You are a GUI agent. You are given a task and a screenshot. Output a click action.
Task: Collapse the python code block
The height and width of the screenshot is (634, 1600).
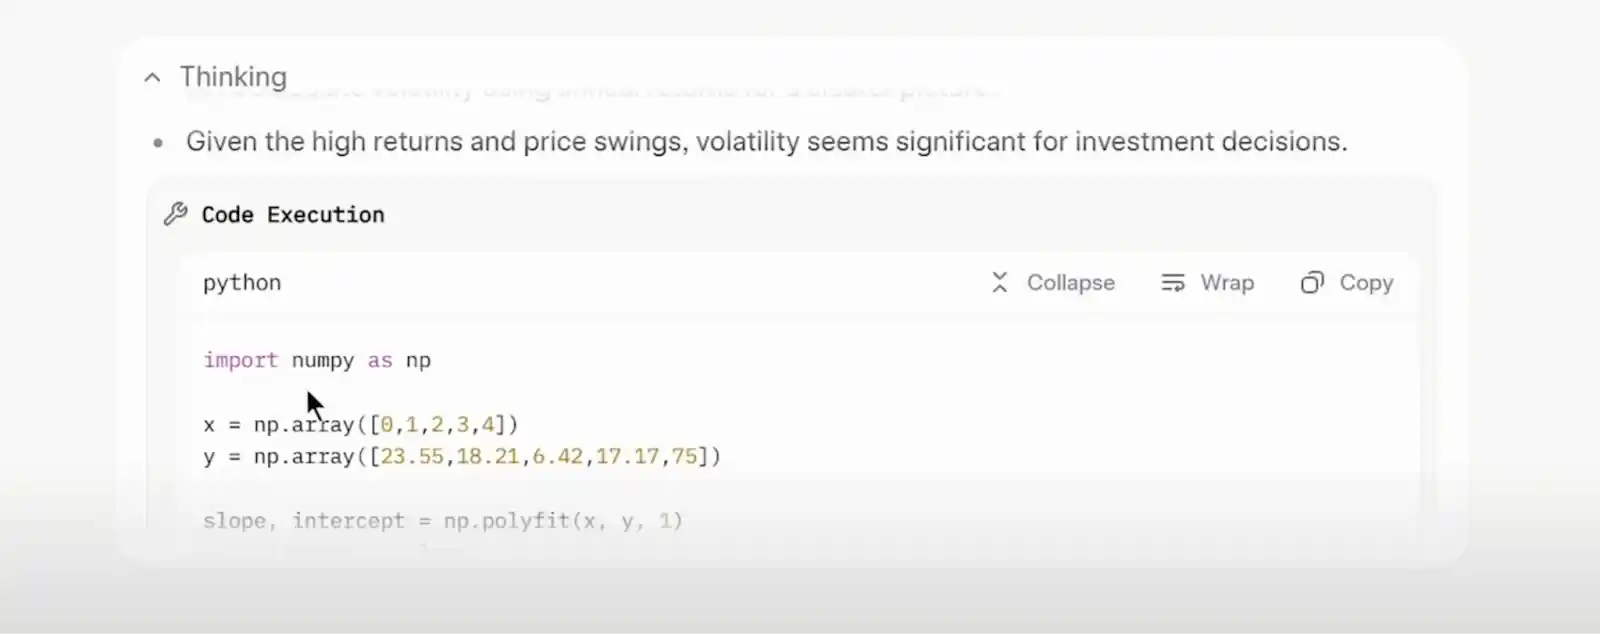tap(1052, 283)
